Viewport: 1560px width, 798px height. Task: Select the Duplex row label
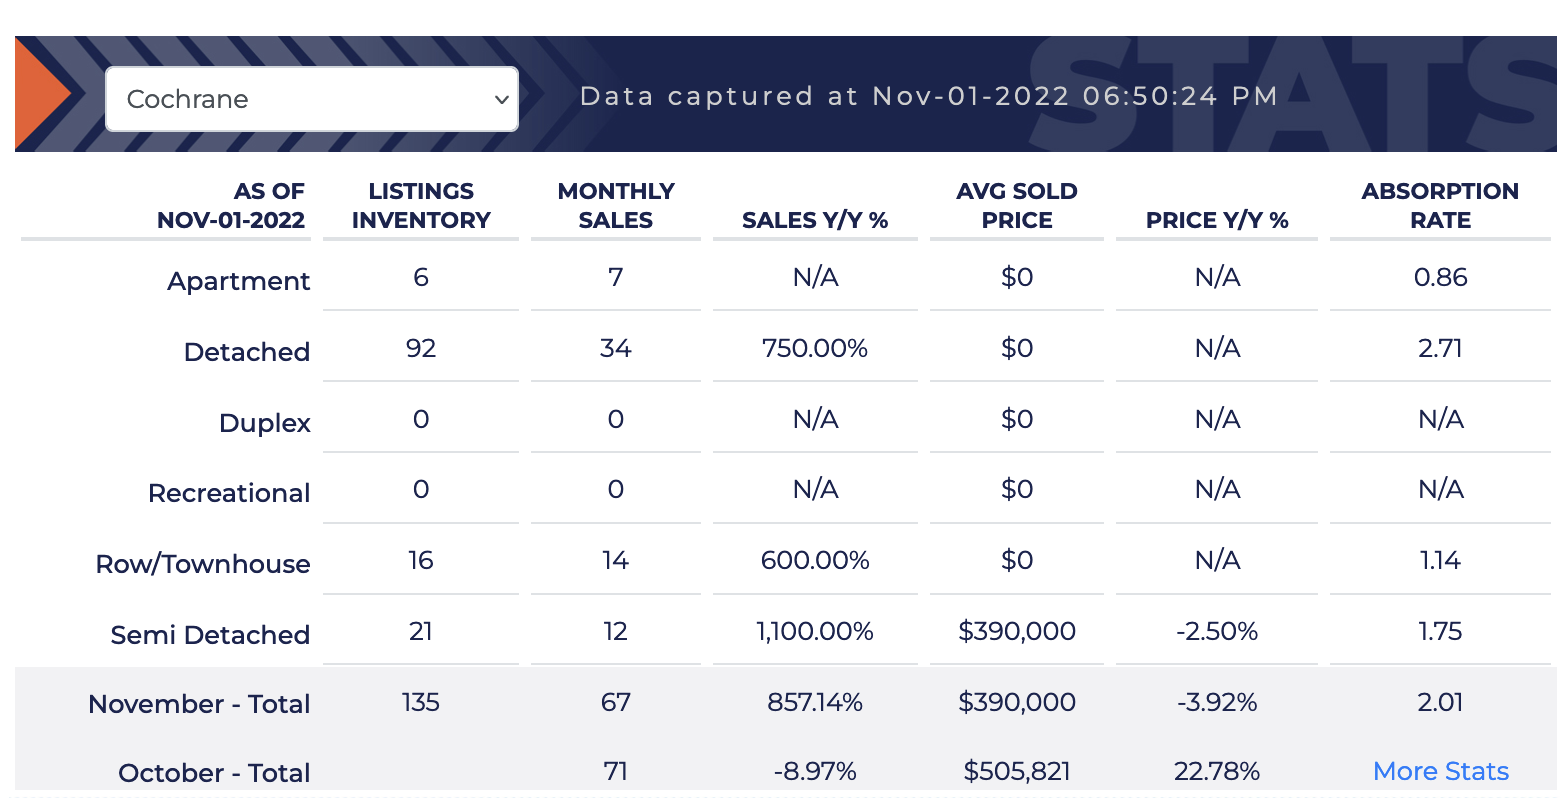point(265,423)
